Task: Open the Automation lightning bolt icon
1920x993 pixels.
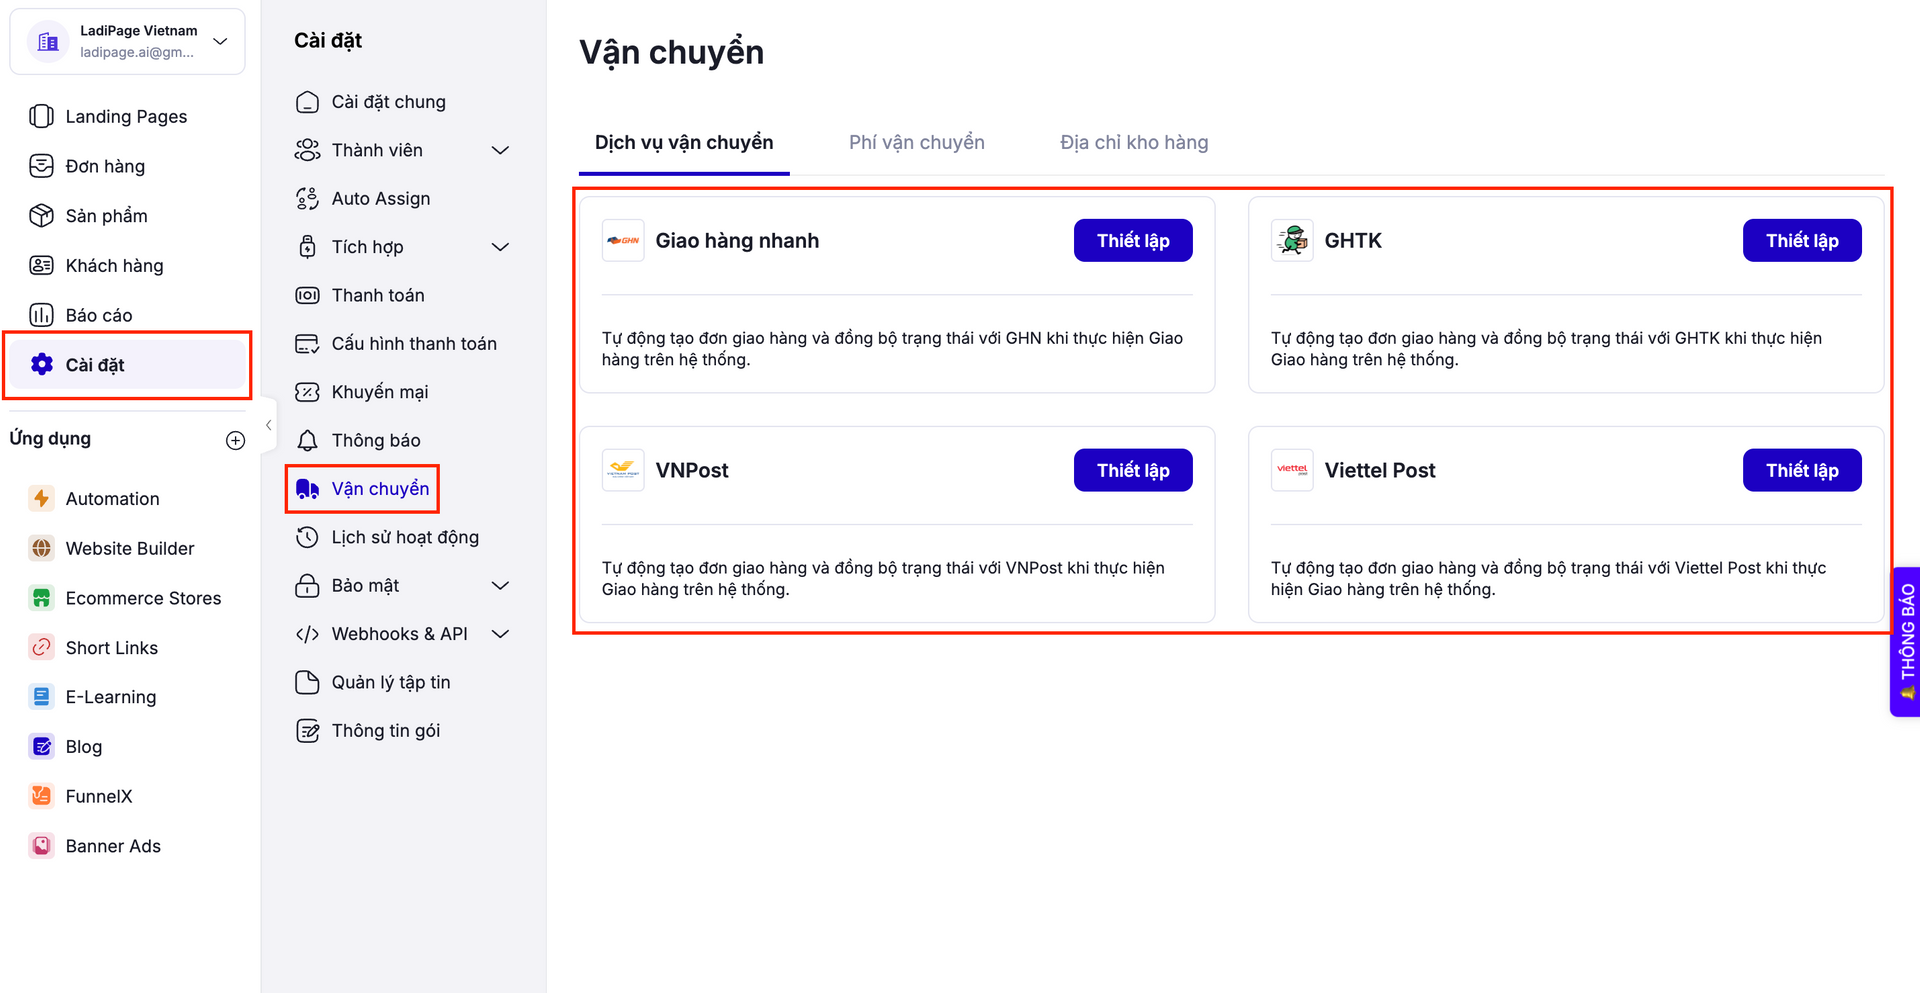Action: point(41,498)
